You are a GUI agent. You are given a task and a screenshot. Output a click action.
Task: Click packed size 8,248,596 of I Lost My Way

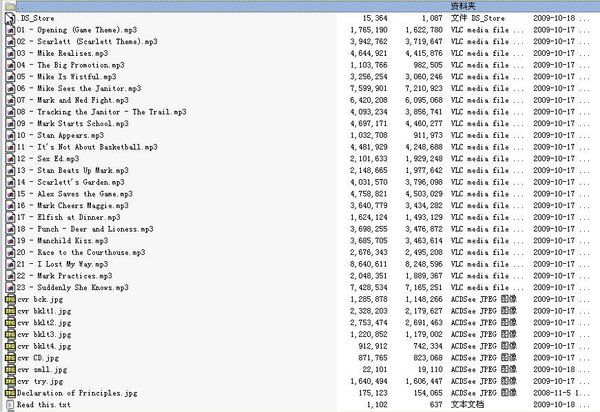tap(424, 264)
